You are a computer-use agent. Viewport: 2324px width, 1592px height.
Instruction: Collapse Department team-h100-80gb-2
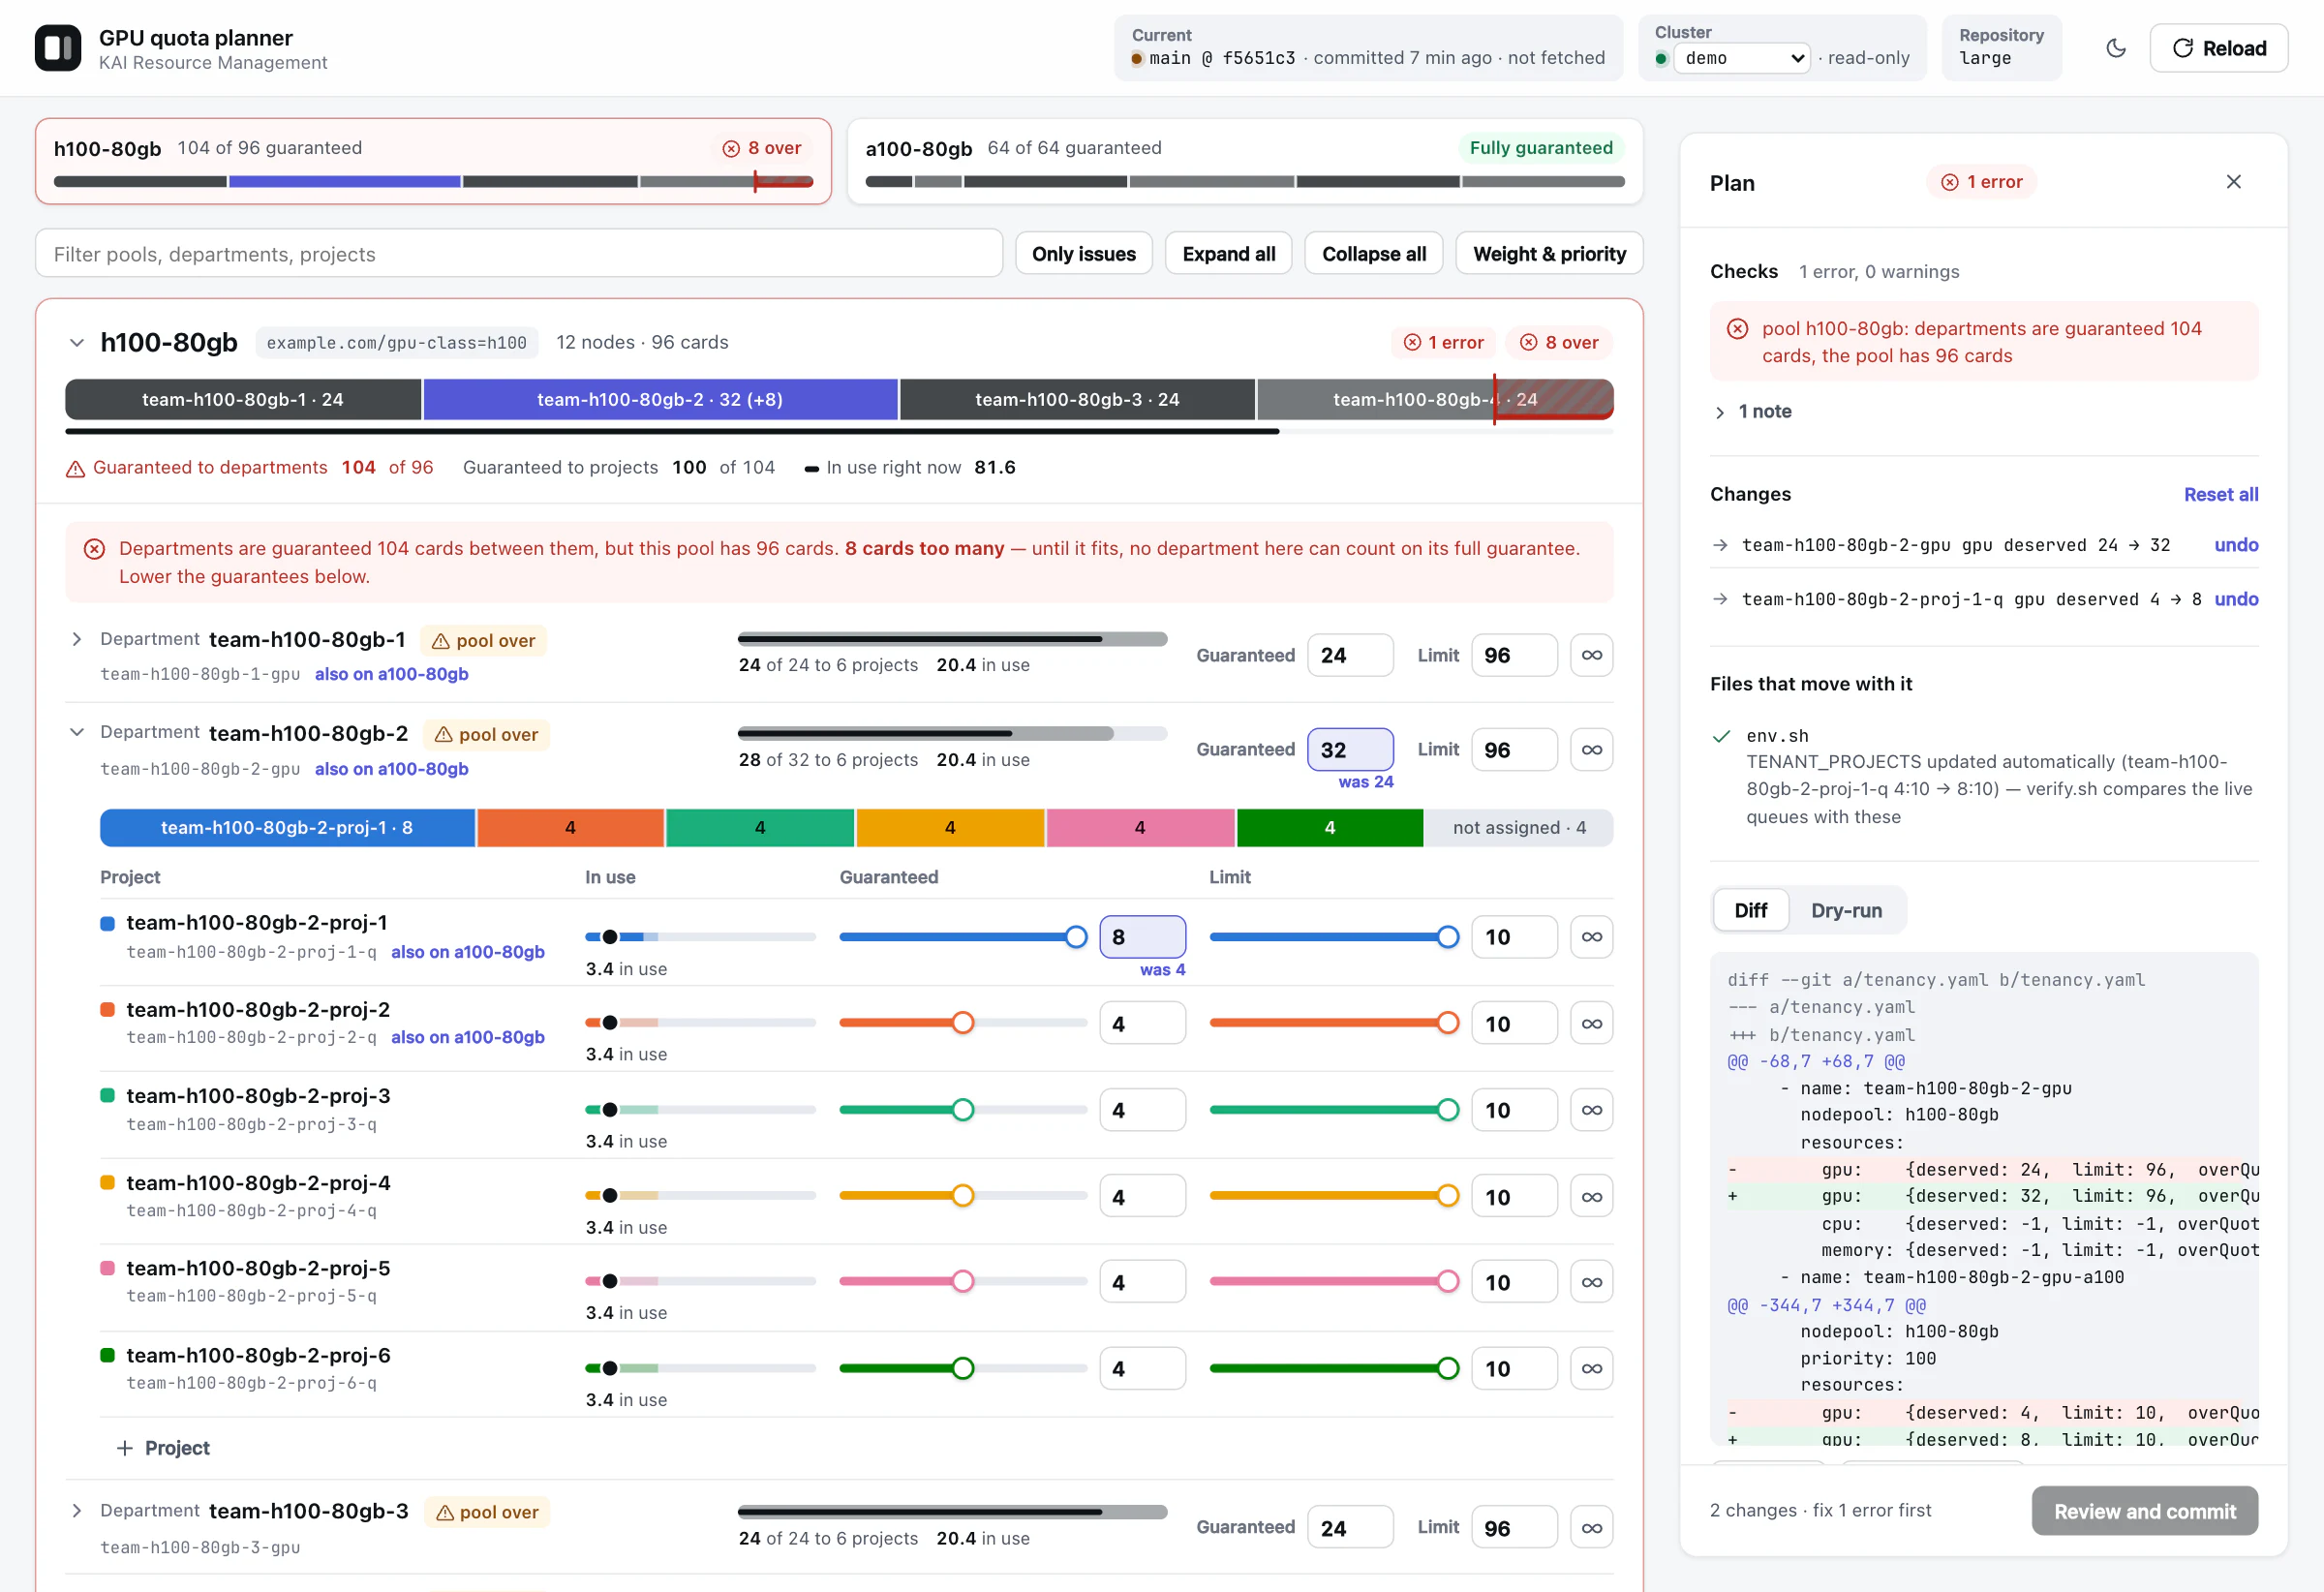click(x=77, y=732)
